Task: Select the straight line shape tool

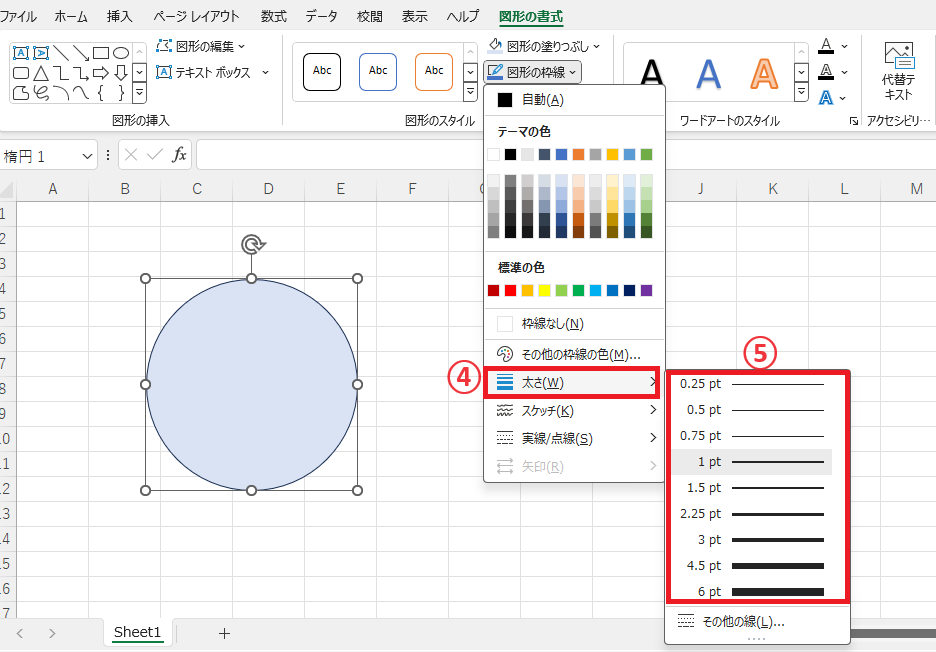Action: click(62, 52)
